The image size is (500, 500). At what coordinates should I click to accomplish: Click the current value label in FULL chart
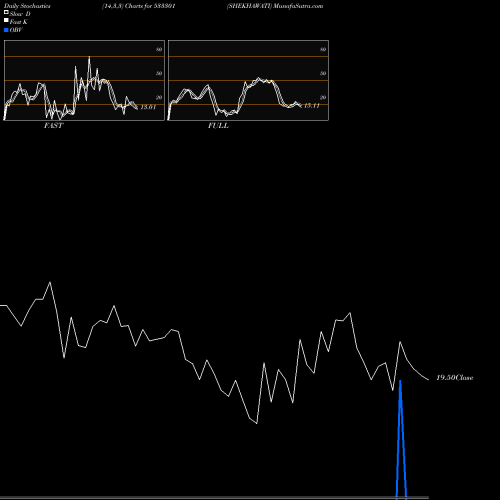(x=312, y=106)
